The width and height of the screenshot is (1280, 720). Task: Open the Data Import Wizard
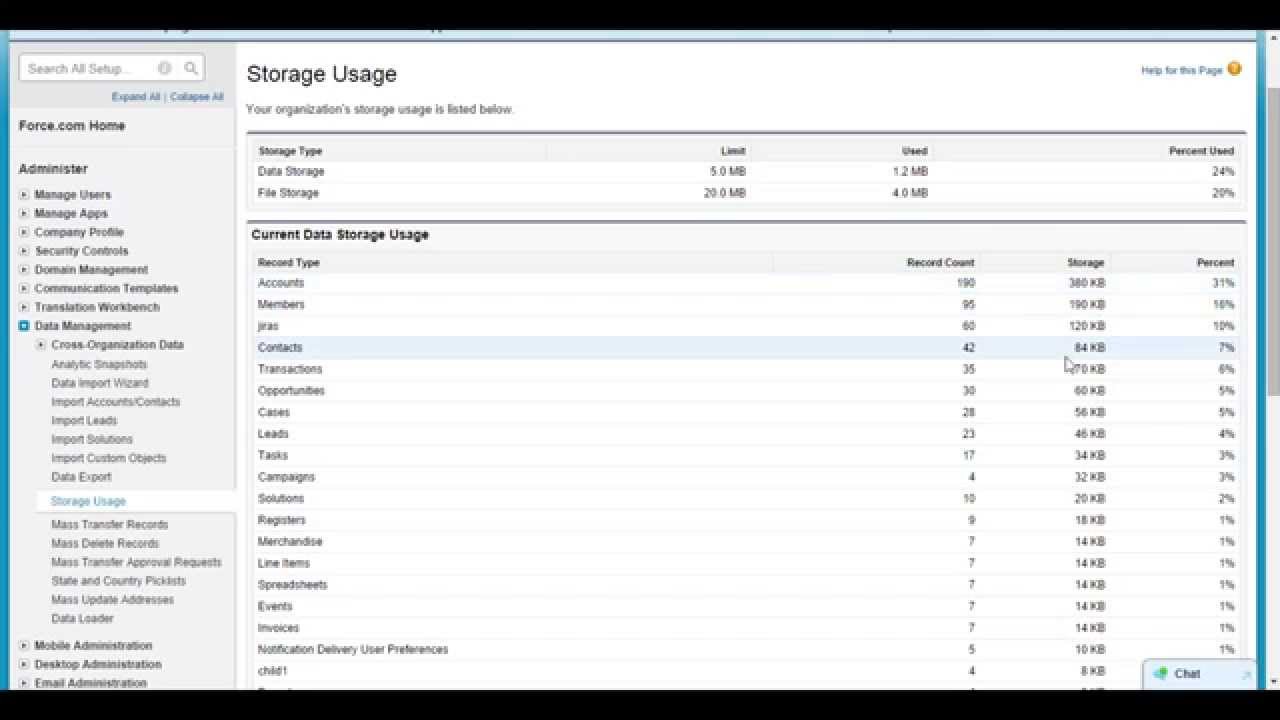coord(100,383)
